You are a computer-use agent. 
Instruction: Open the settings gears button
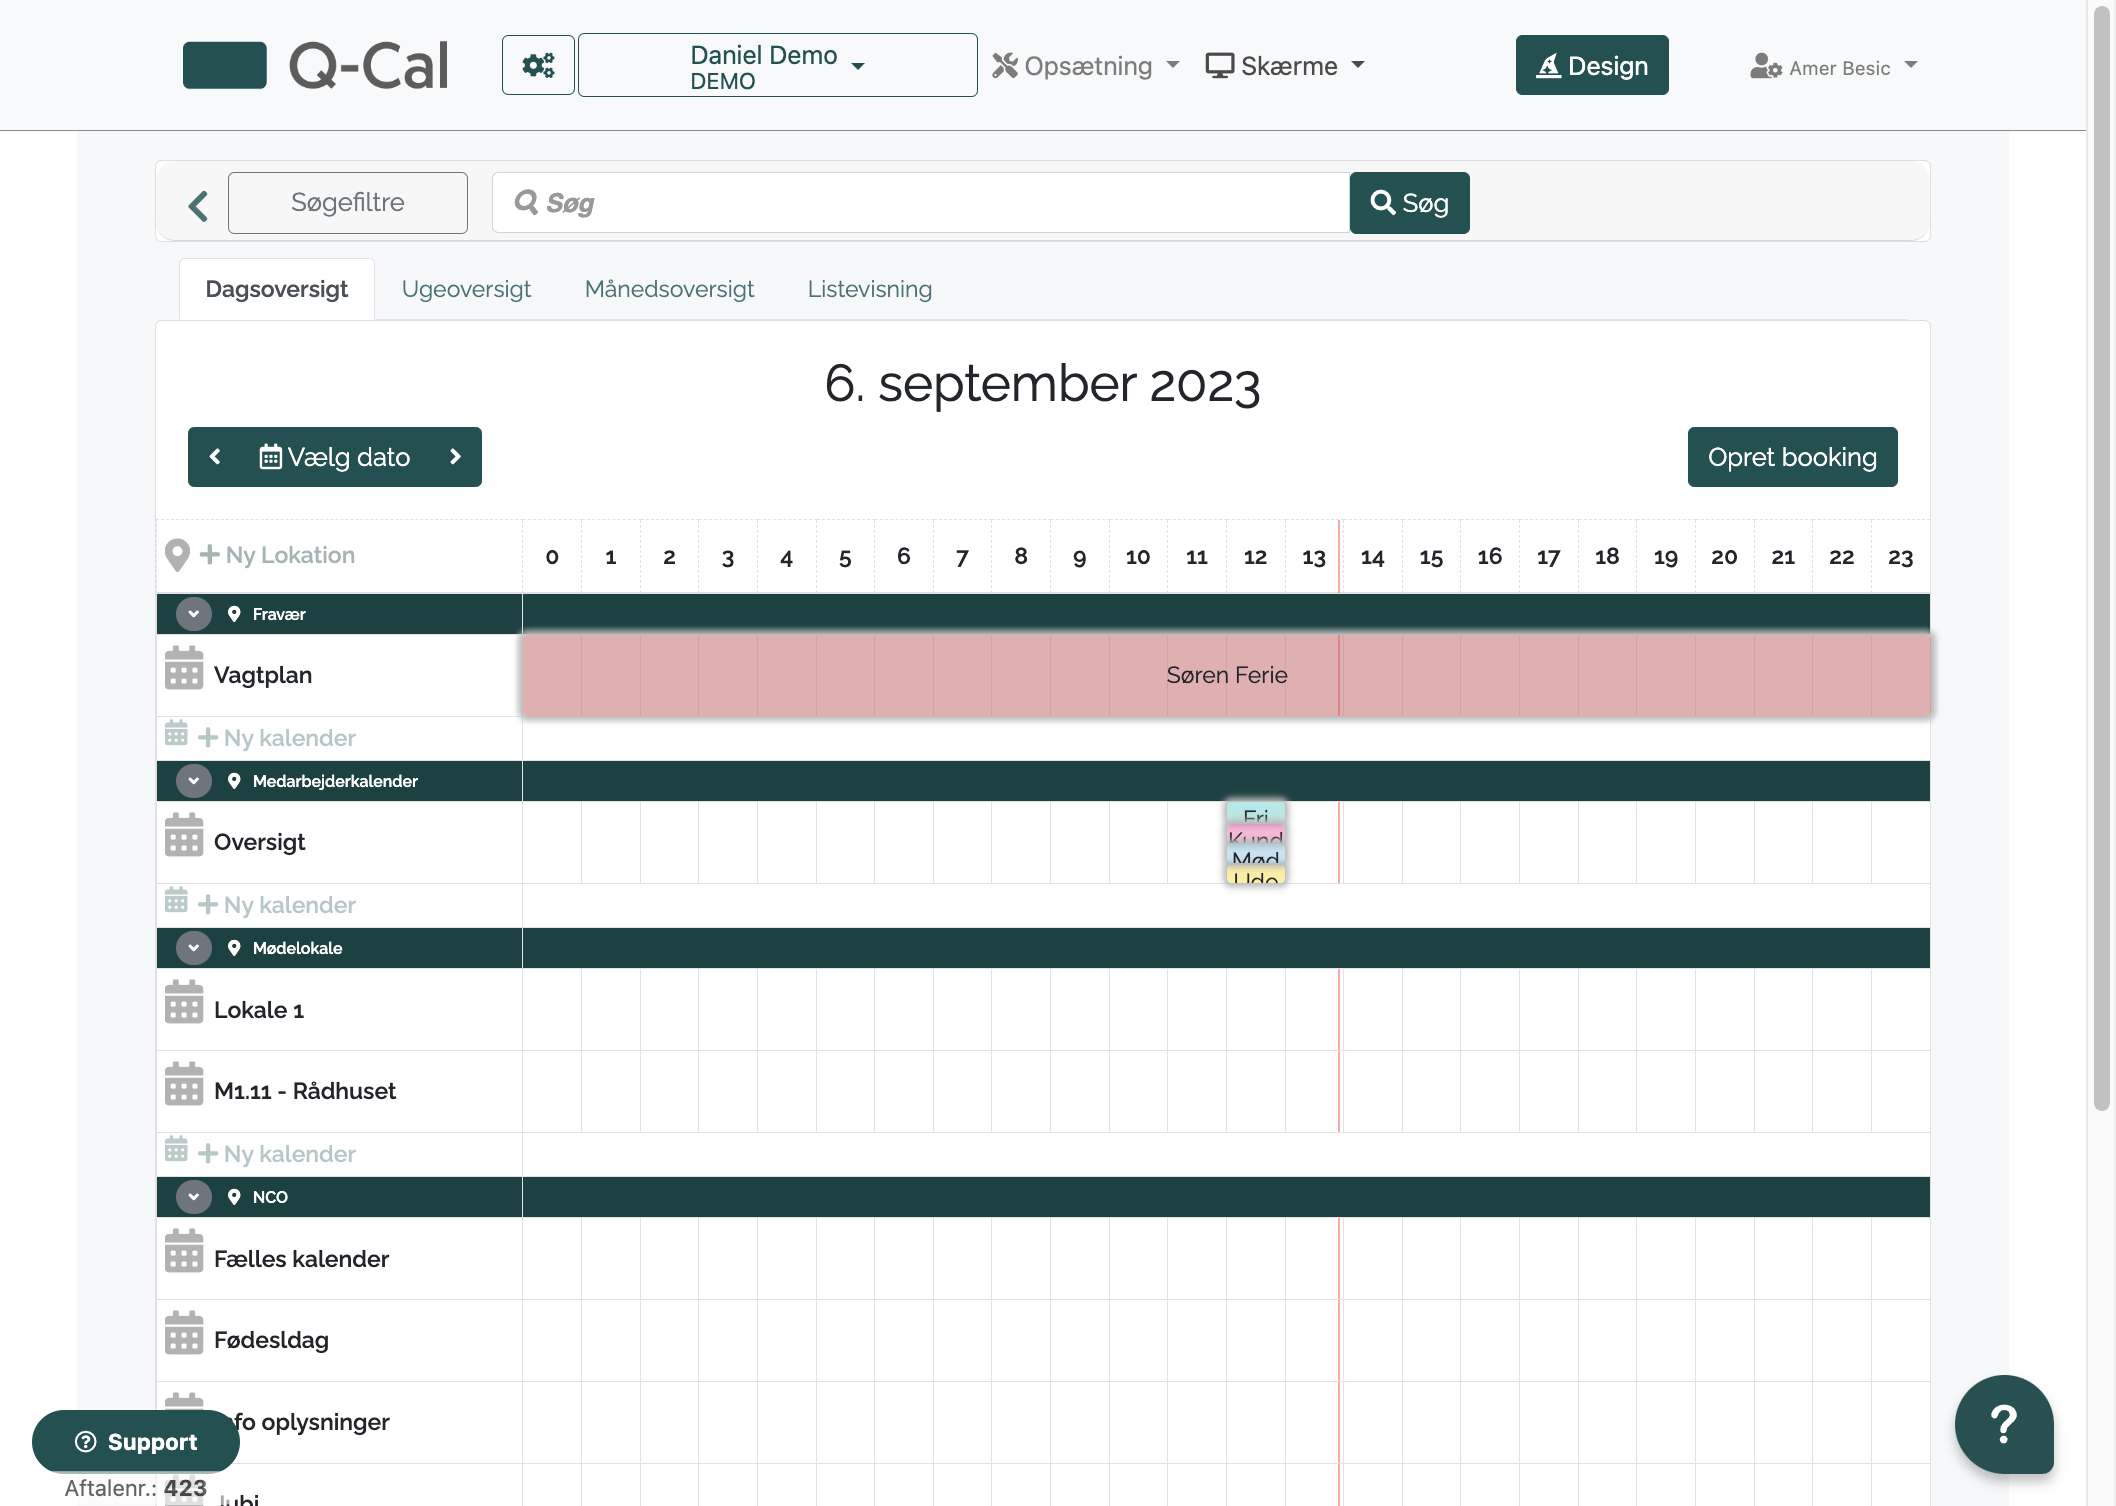tap(538, 65)
